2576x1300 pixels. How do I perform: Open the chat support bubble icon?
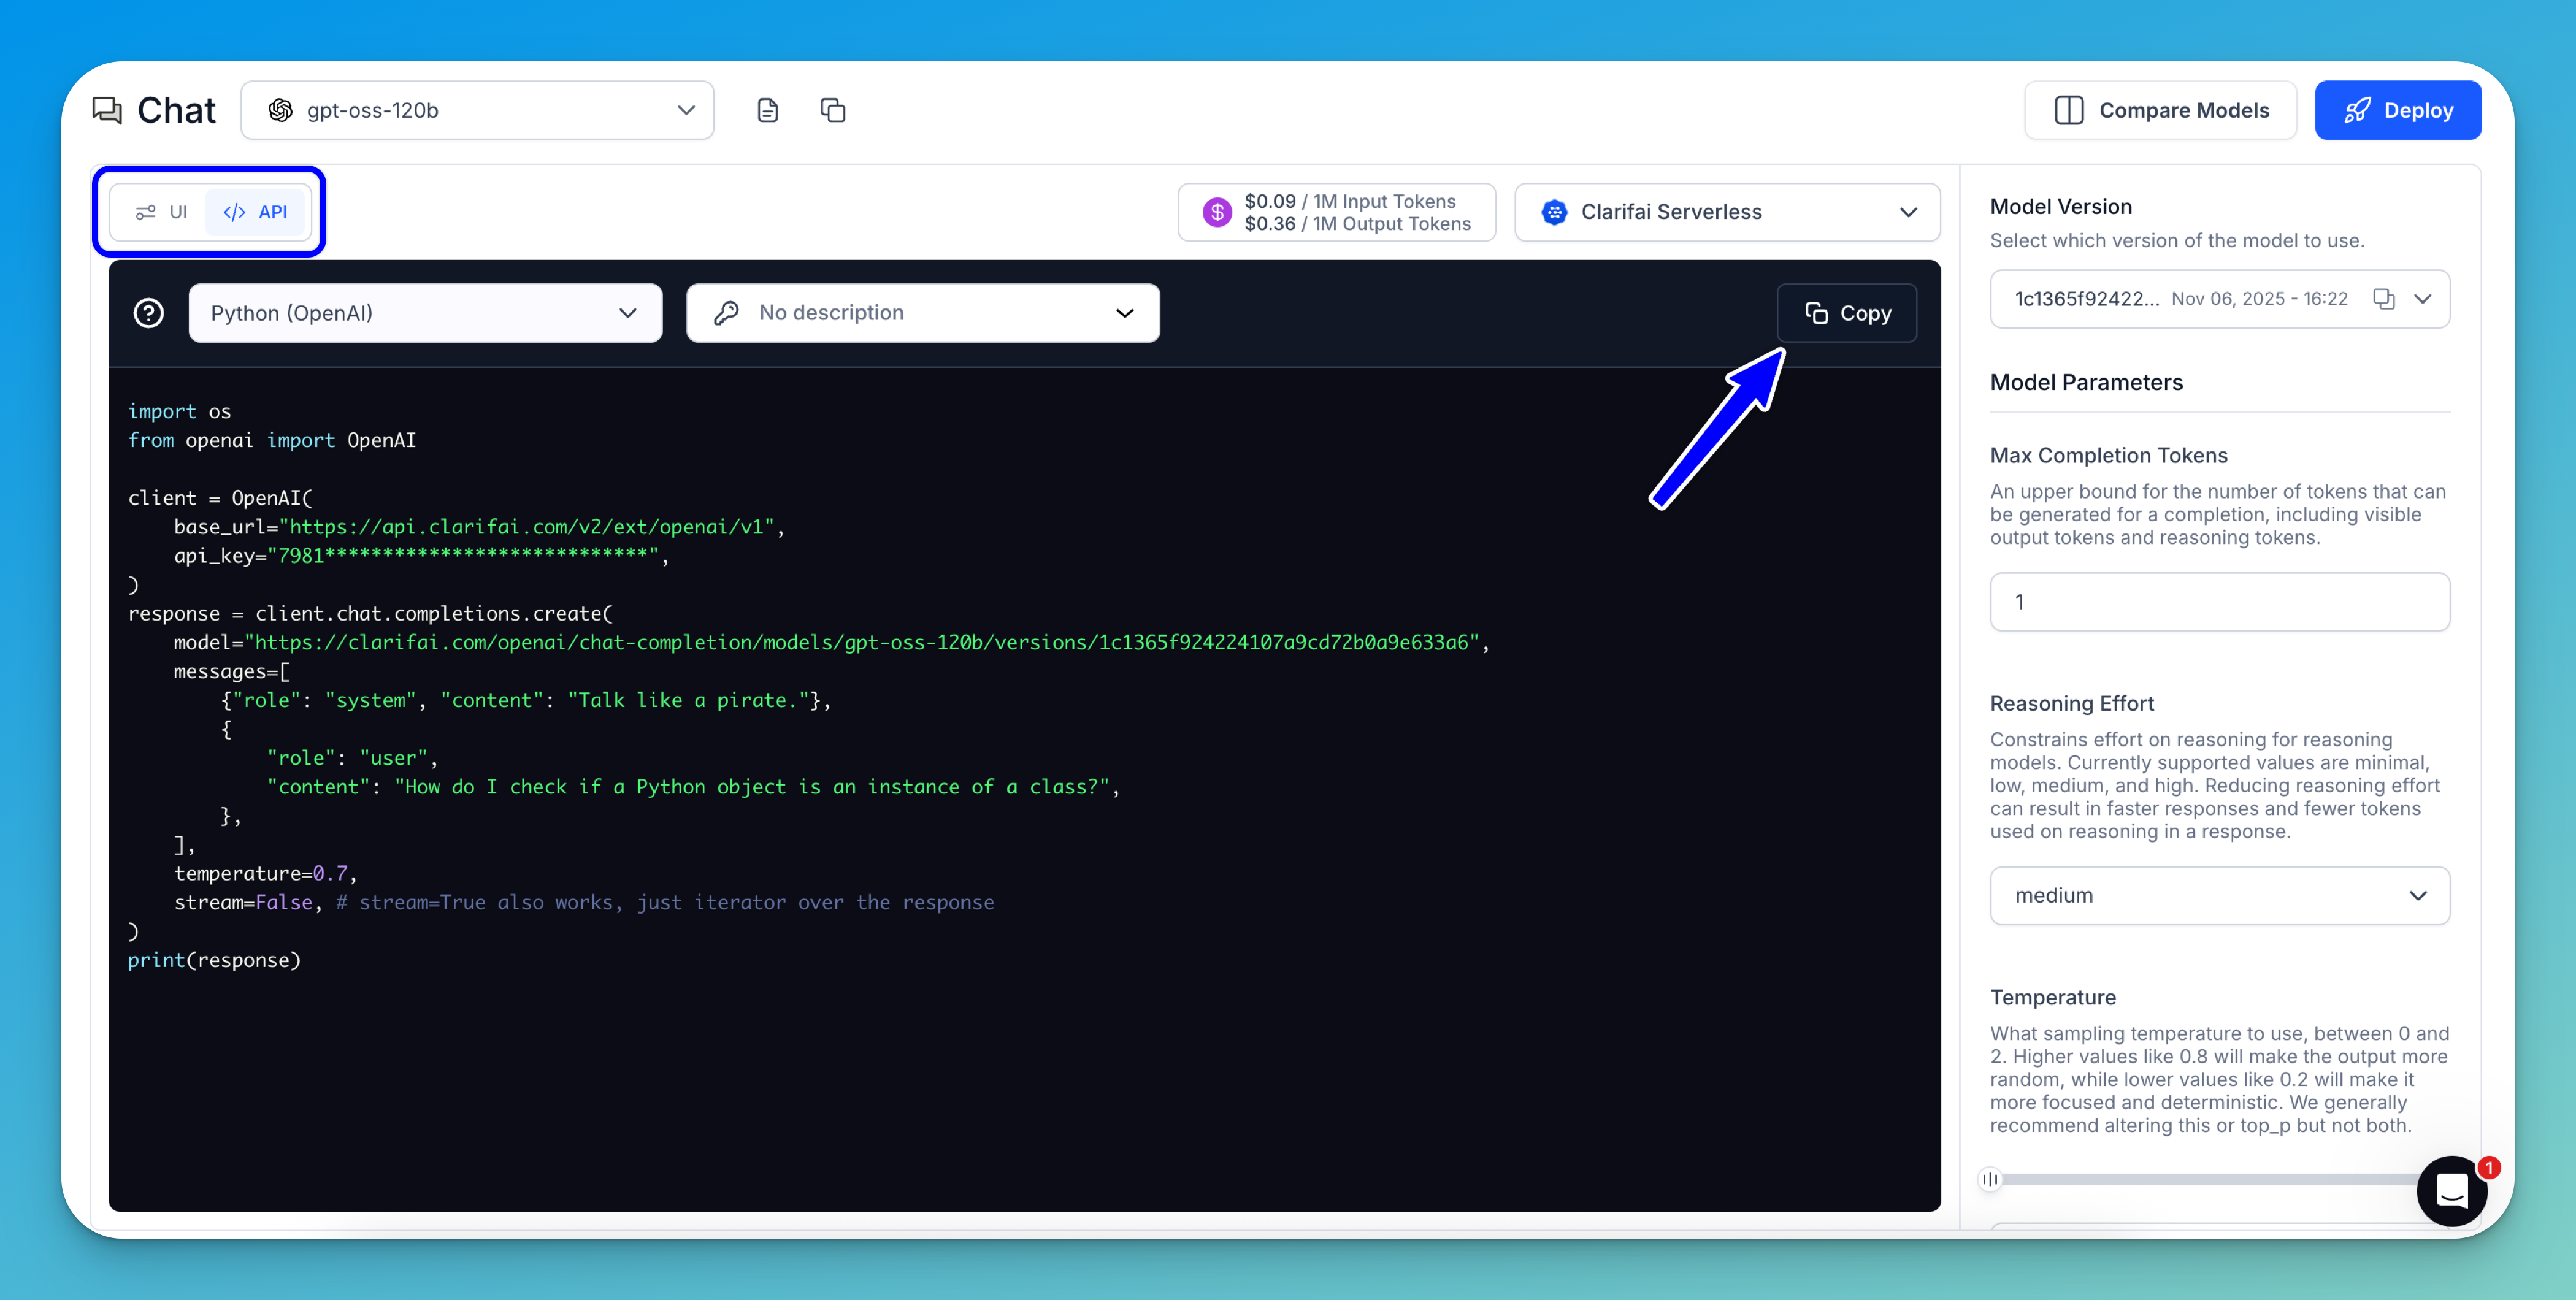pos(2451,1190)
